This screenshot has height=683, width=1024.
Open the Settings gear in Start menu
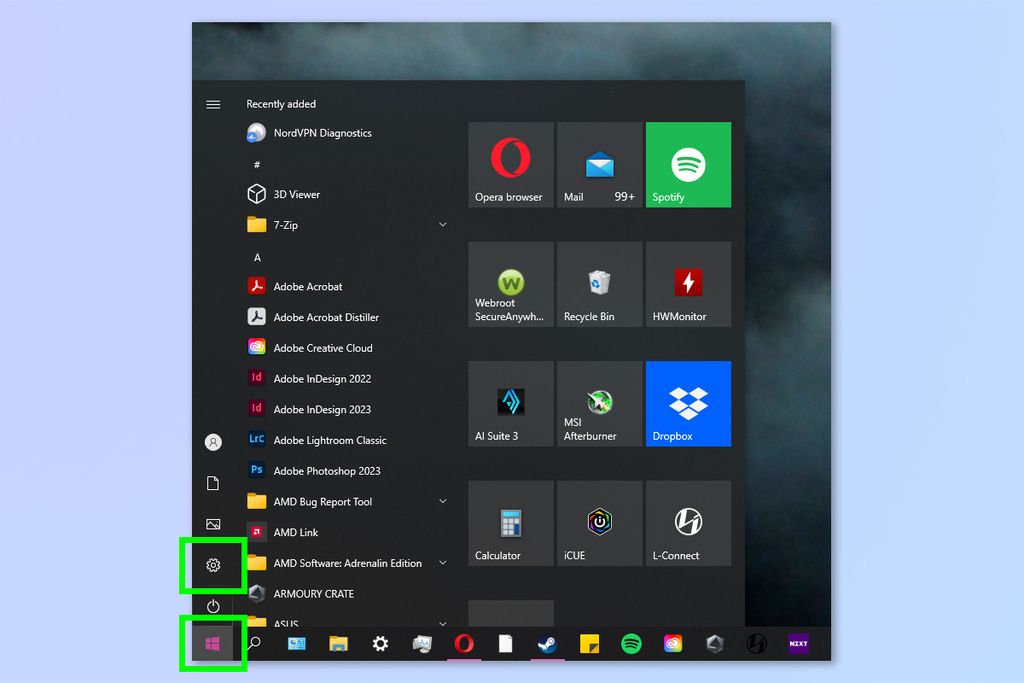tap(213, 565)
